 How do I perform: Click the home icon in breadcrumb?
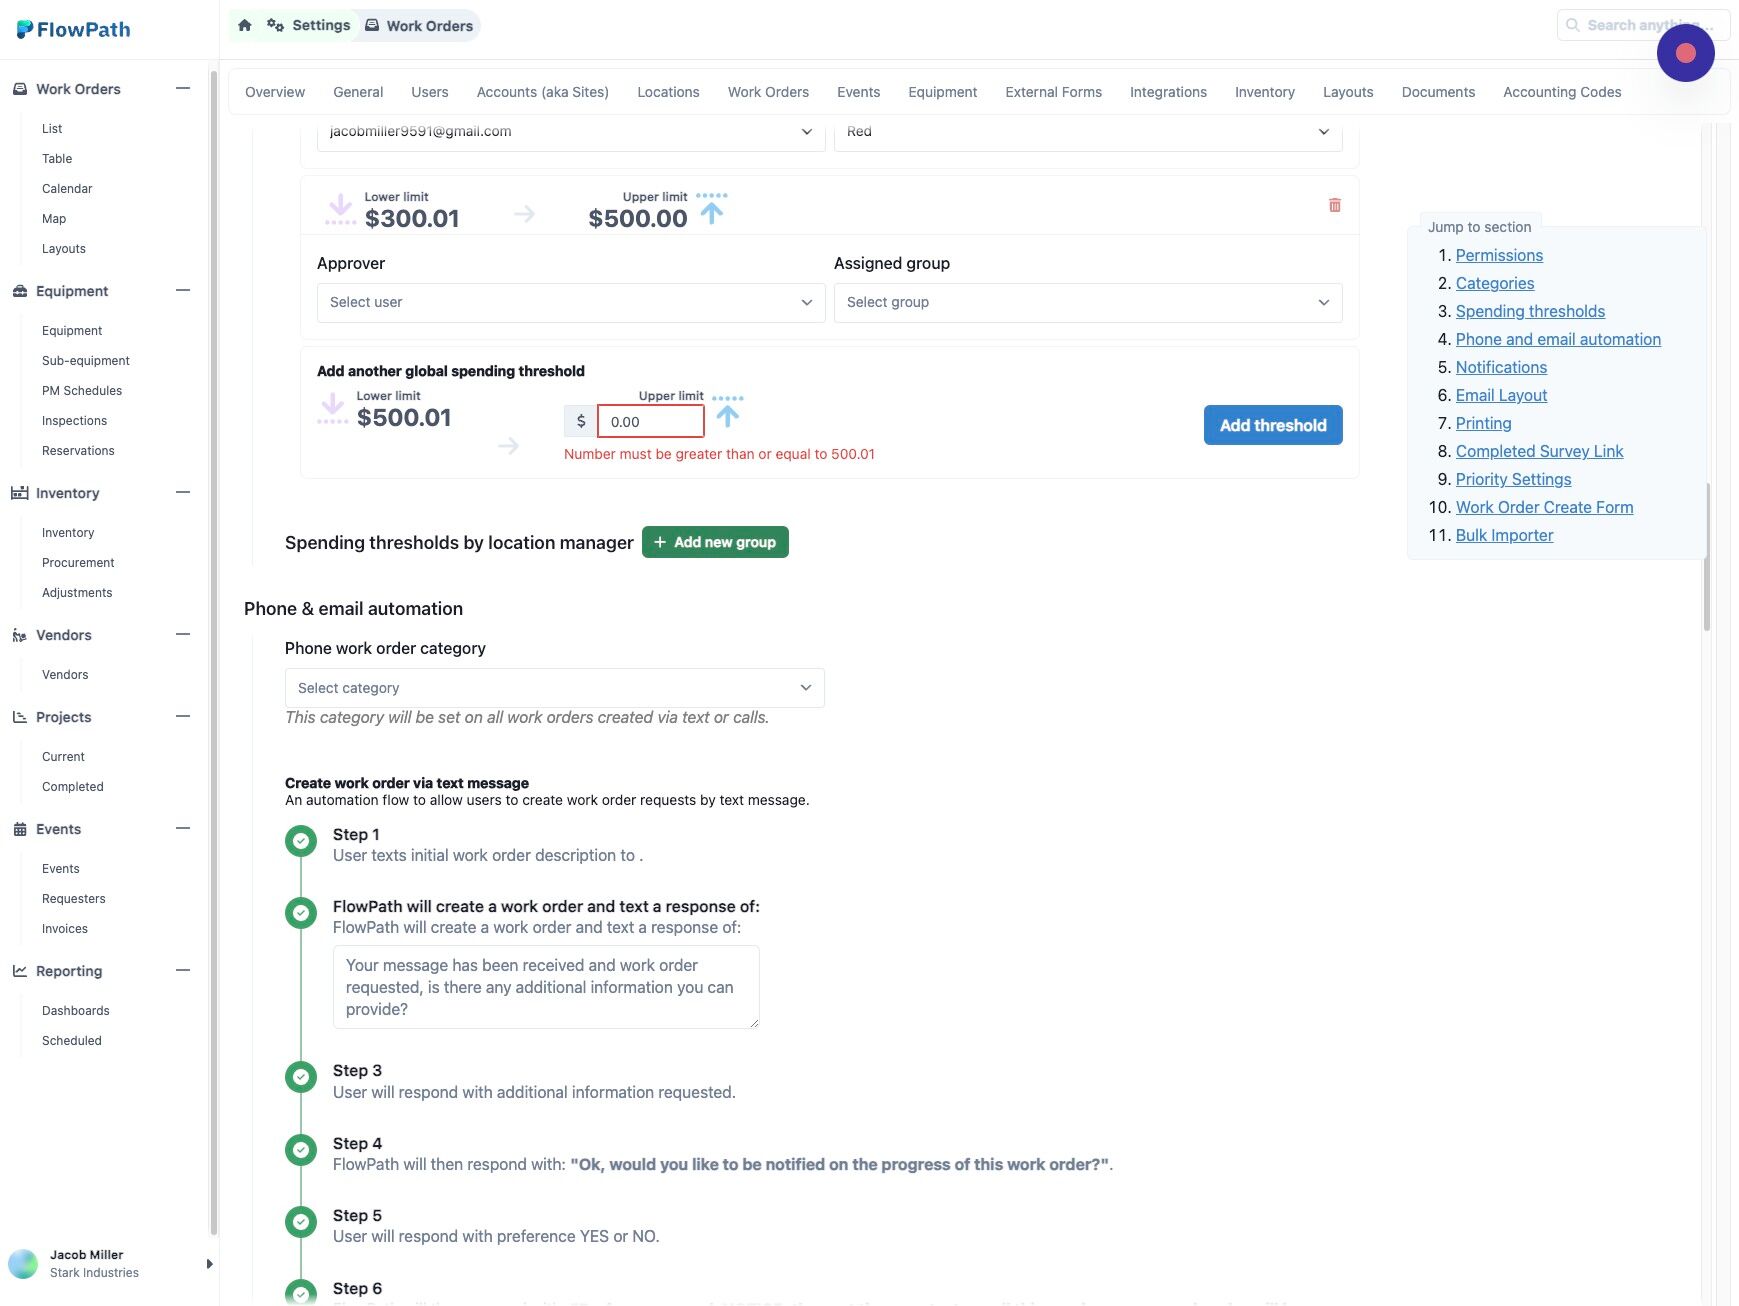(245, 25)
